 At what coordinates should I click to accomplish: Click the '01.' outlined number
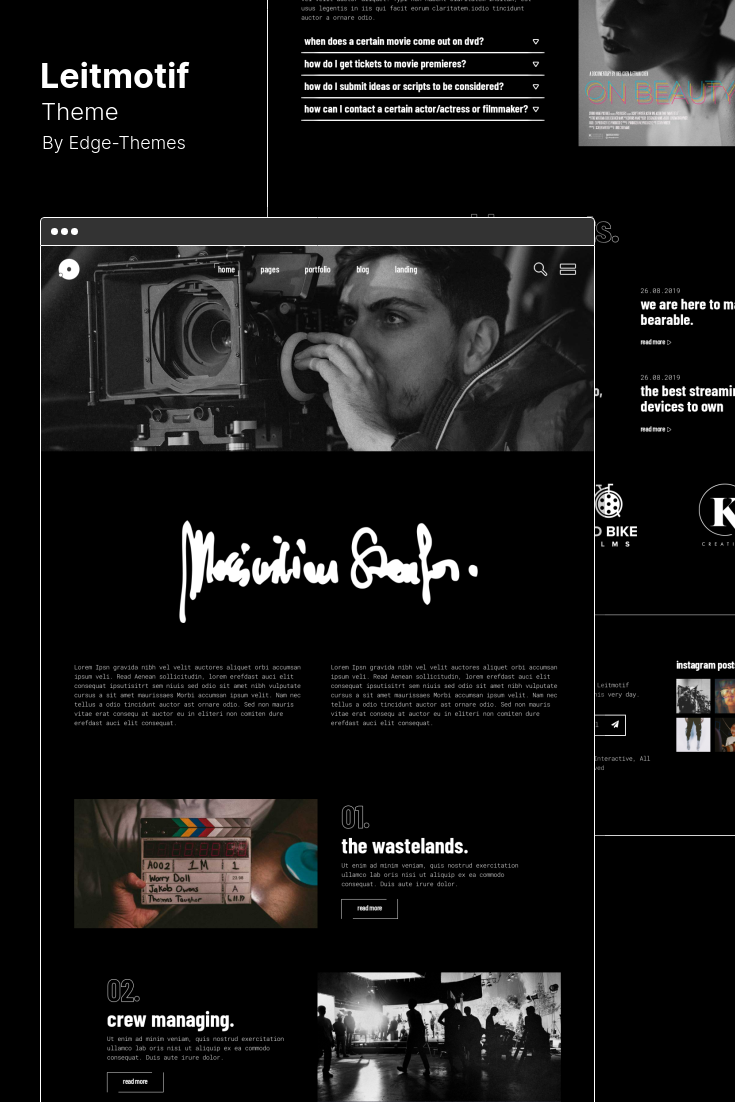click(x=356, y=817)
